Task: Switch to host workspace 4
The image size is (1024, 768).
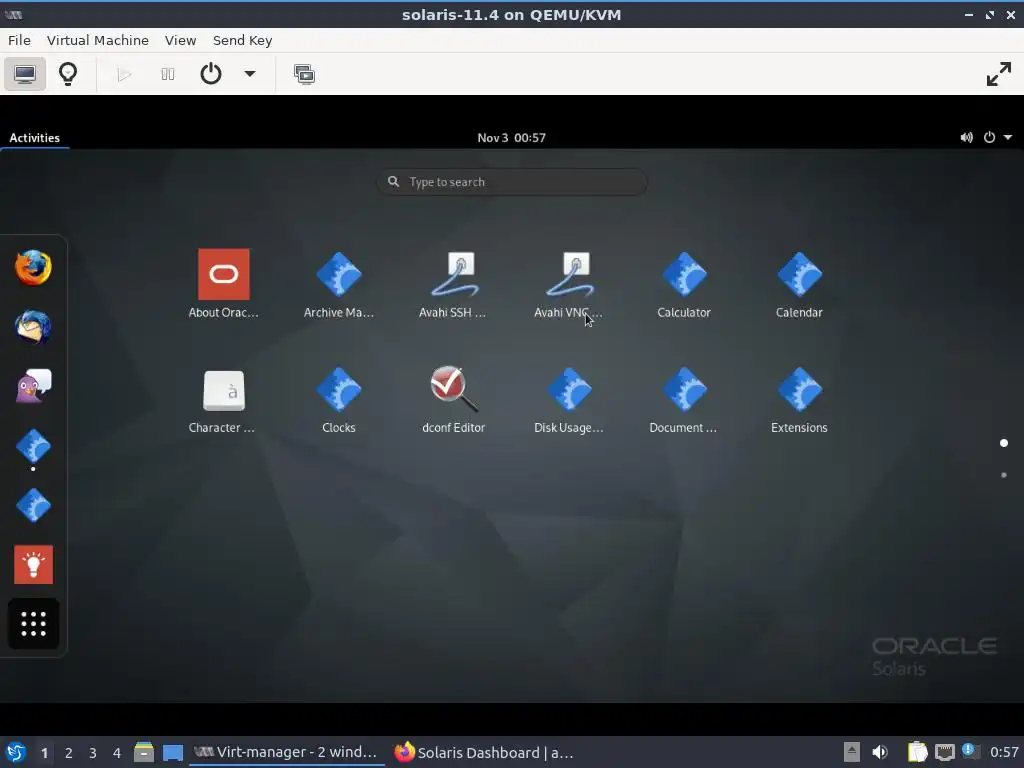Action: pos(117,753)
